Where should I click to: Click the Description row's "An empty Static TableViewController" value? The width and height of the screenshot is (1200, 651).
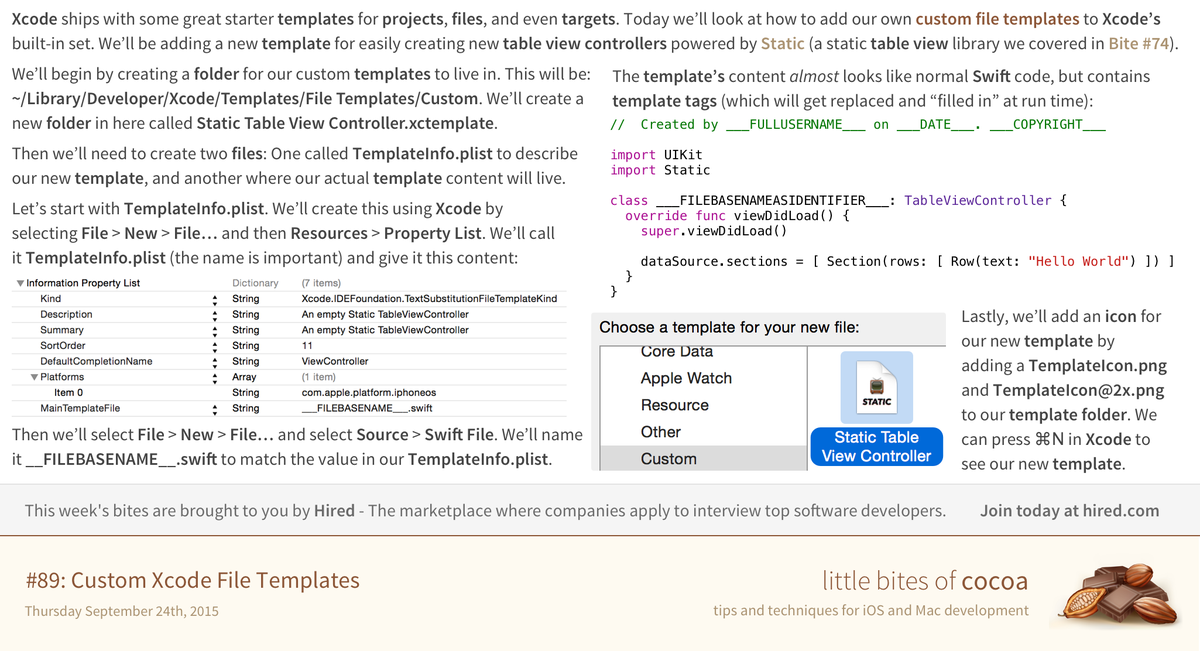385,314
